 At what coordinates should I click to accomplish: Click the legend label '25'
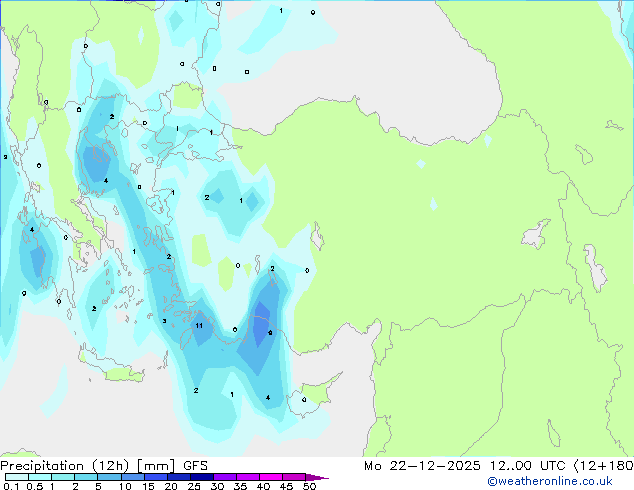click(x=194, y=486)
